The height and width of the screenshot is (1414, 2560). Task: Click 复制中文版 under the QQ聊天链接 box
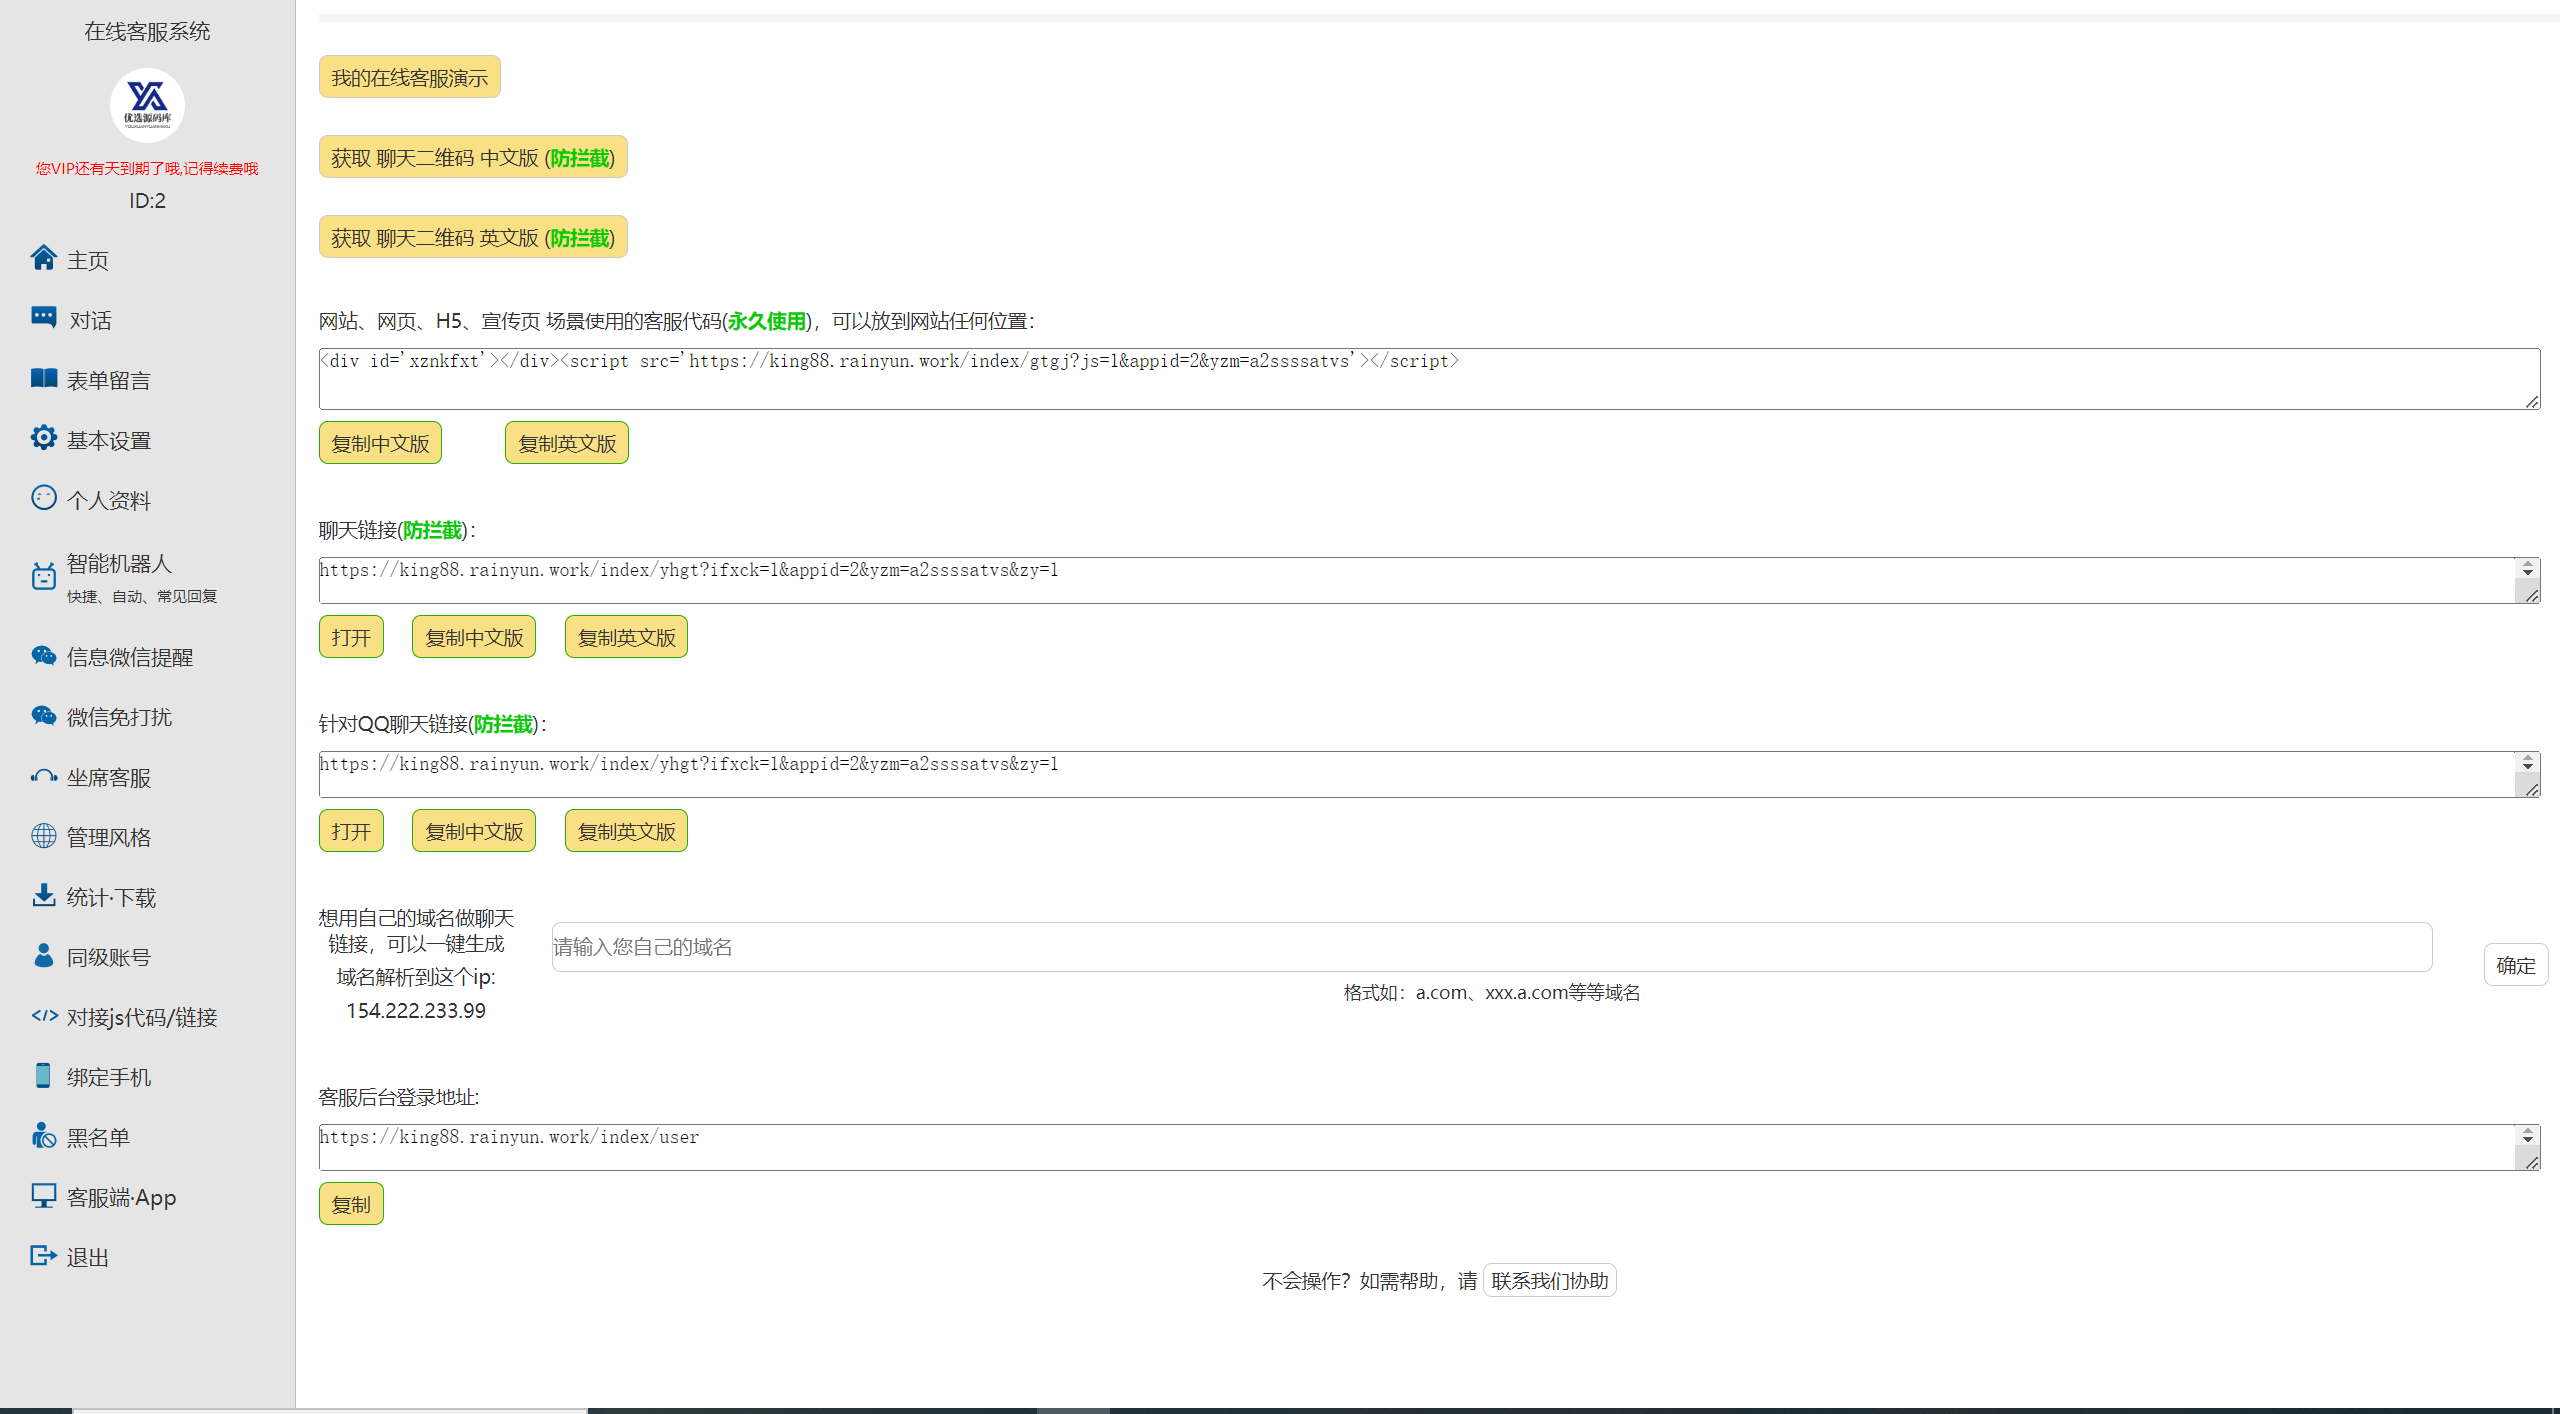(474, 831)
